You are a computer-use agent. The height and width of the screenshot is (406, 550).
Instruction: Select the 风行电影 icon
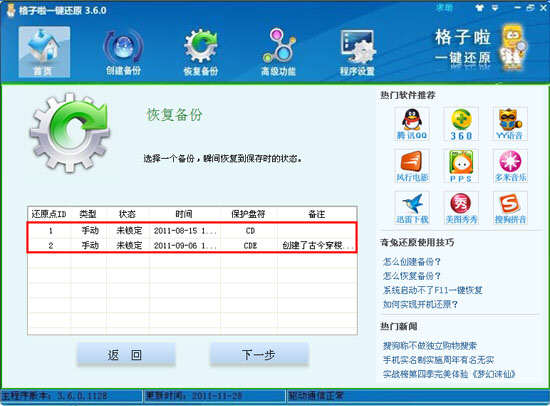point(412,166)
